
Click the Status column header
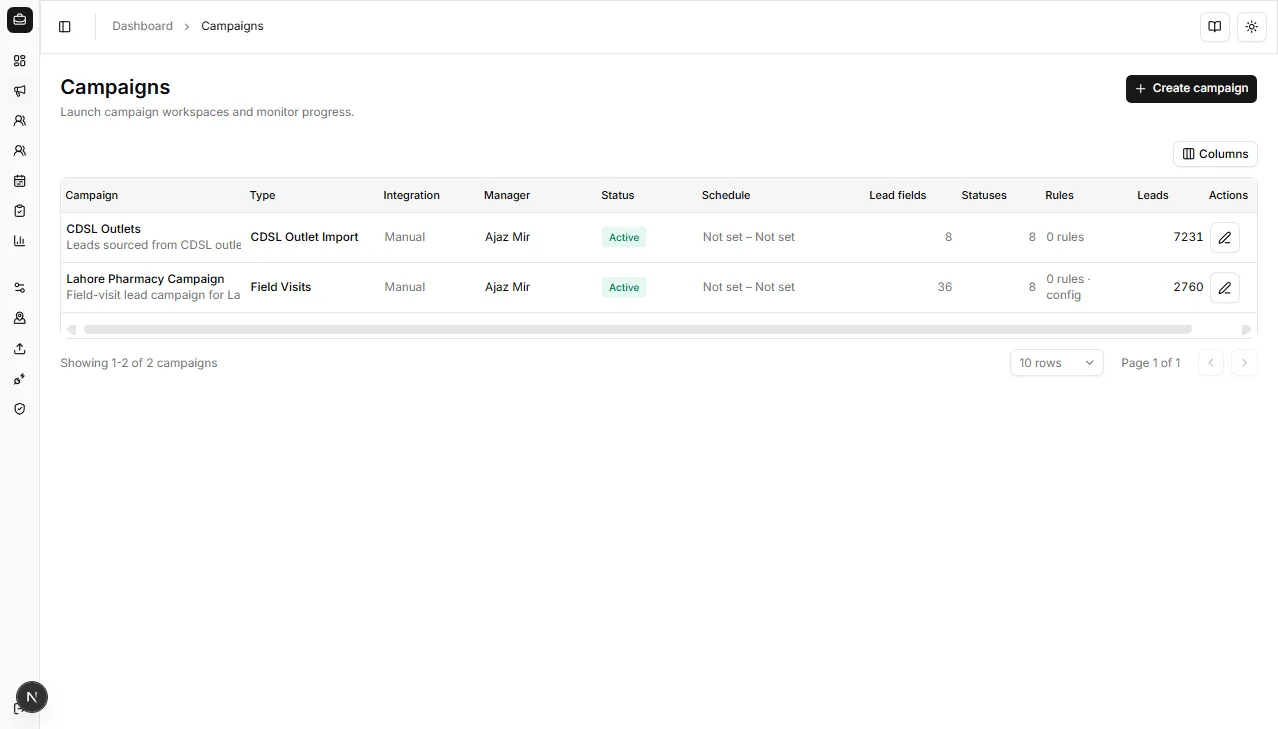pos(618,195)
